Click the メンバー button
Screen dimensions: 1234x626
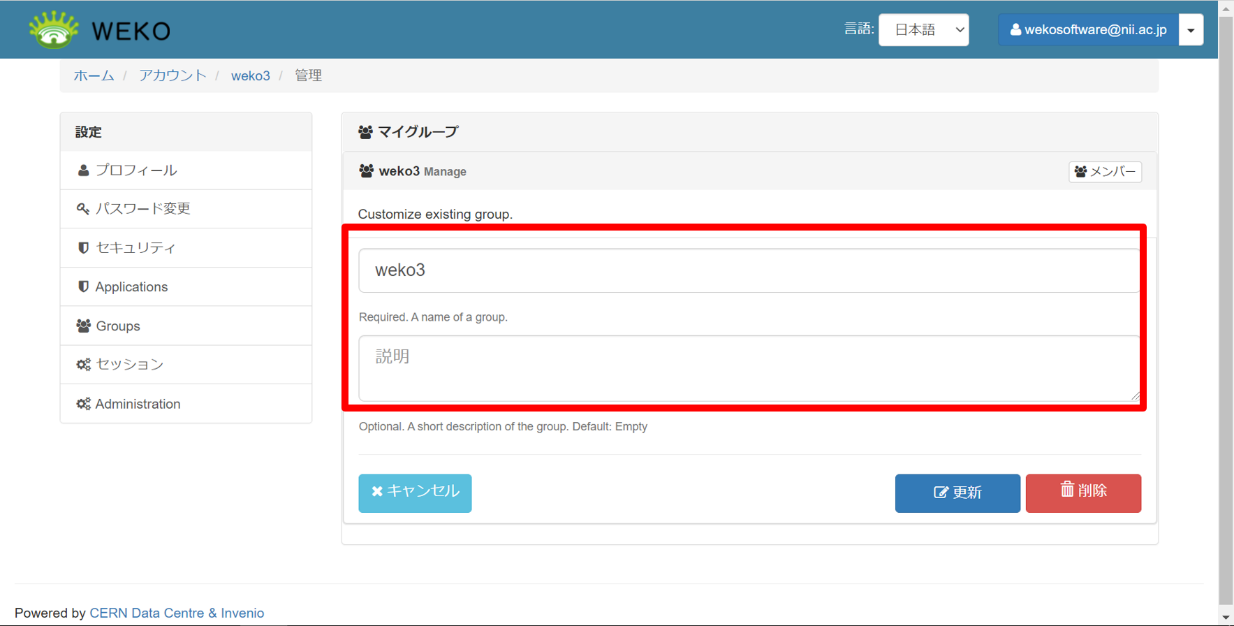[x=1105, y=172]
